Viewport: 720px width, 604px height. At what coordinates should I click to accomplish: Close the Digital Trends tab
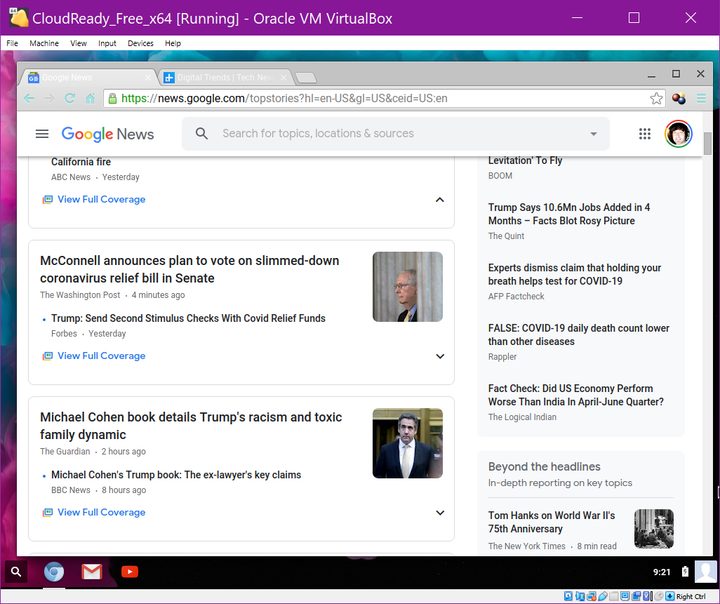tap(284, 77)
